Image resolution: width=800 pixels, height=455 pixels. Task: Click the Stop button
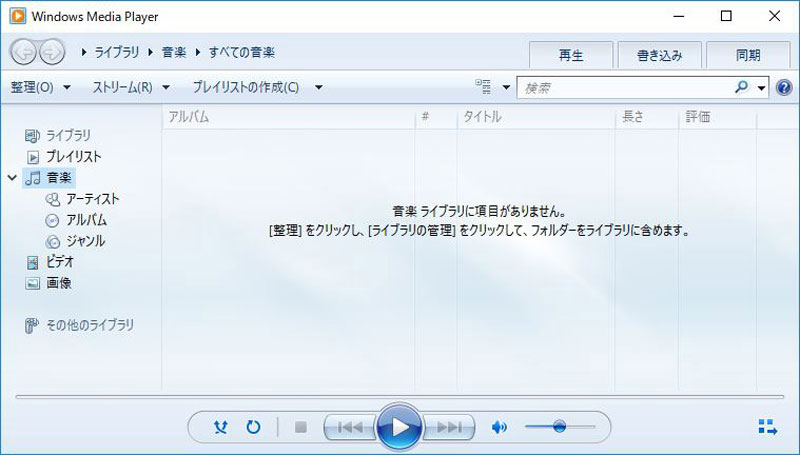pyautogui.click(x=301, y=427)
